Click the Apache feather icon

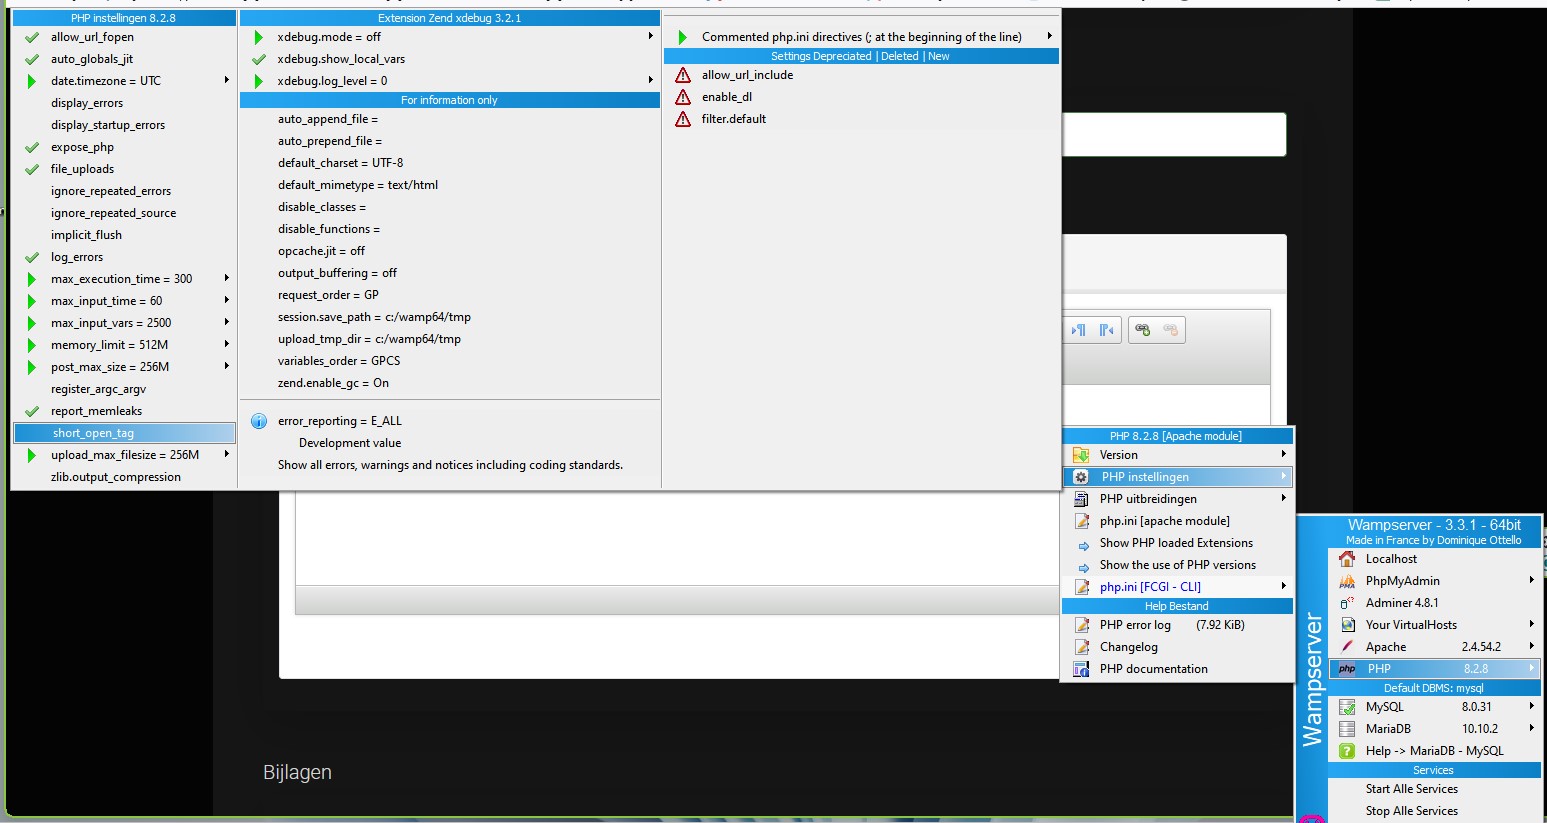[1347, 647]
